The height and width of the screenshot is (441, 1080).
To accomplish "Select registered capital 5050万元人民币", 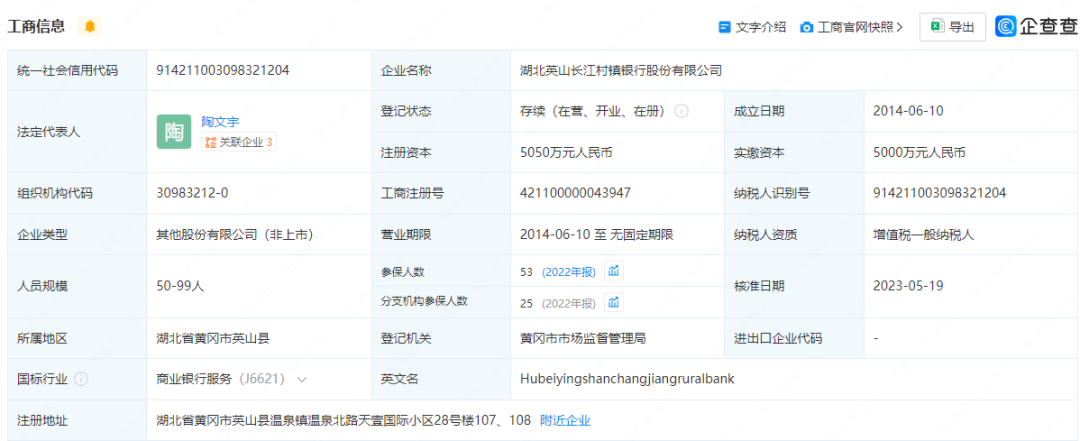I will pos(566,153).
